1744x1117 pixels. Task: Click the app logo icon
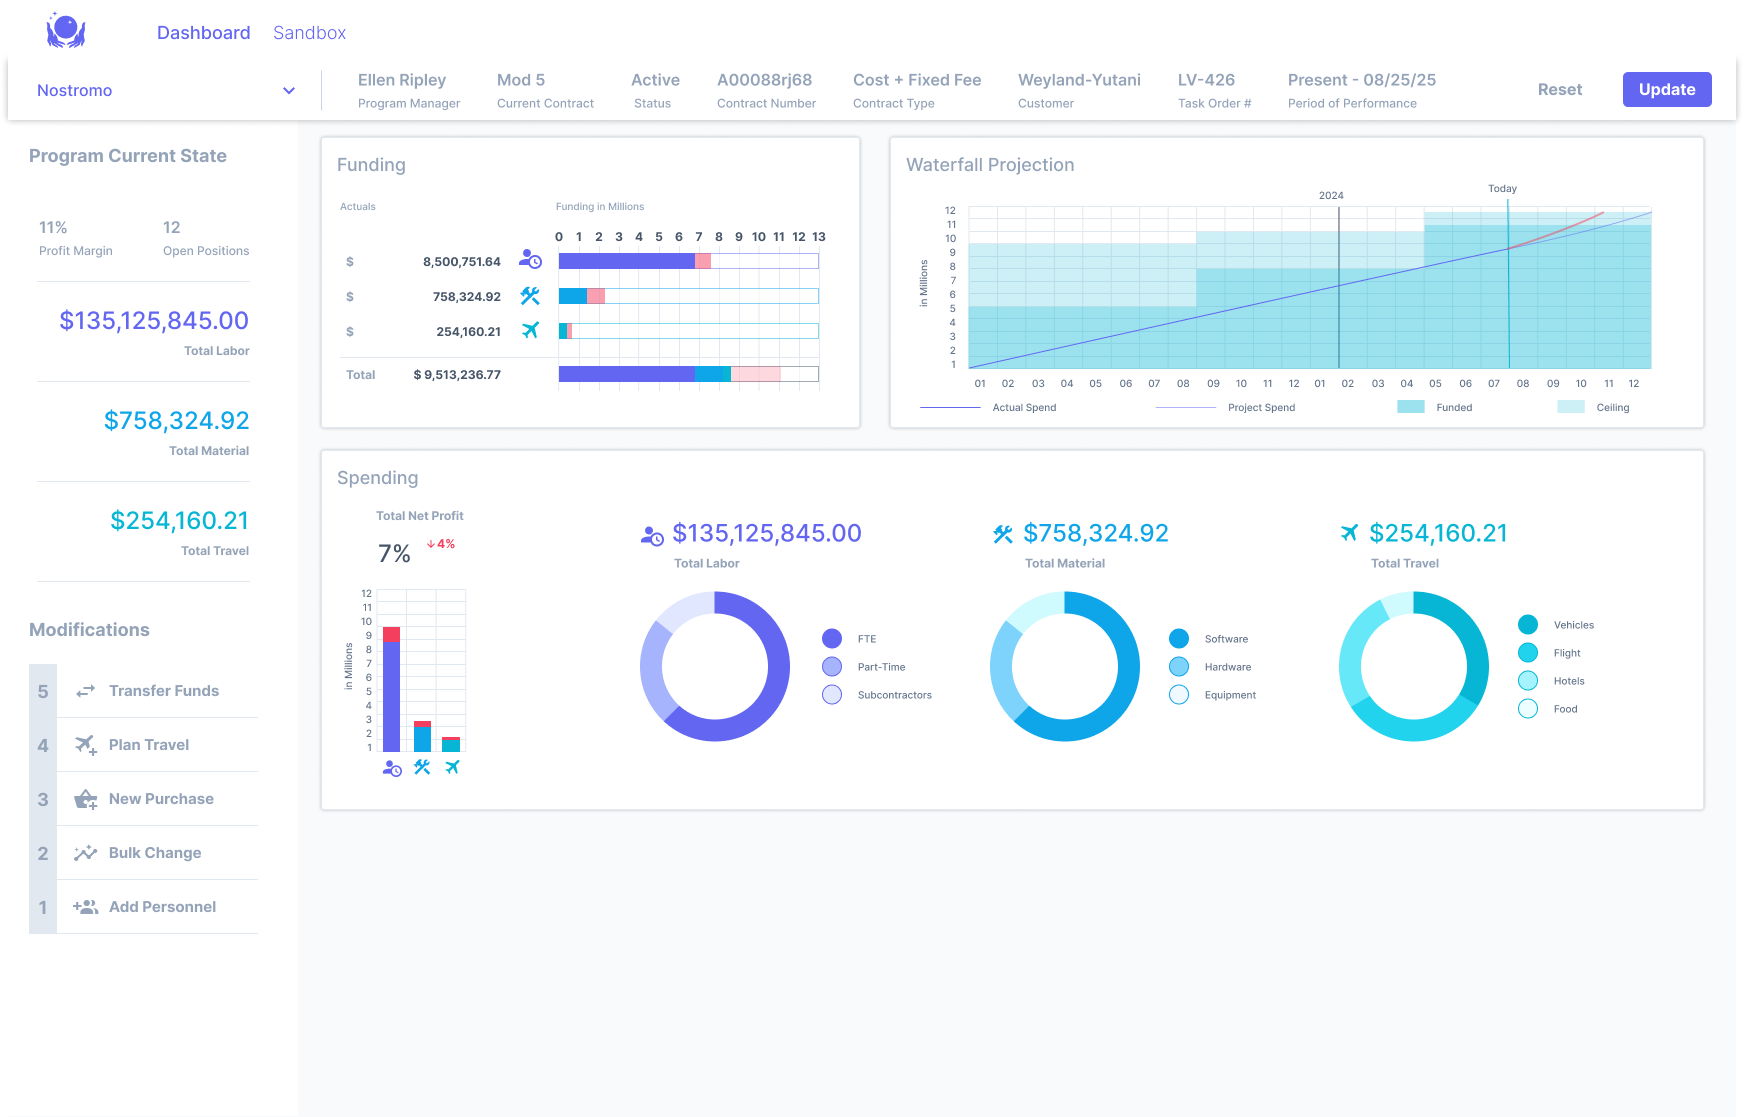(x=66, y=31)
